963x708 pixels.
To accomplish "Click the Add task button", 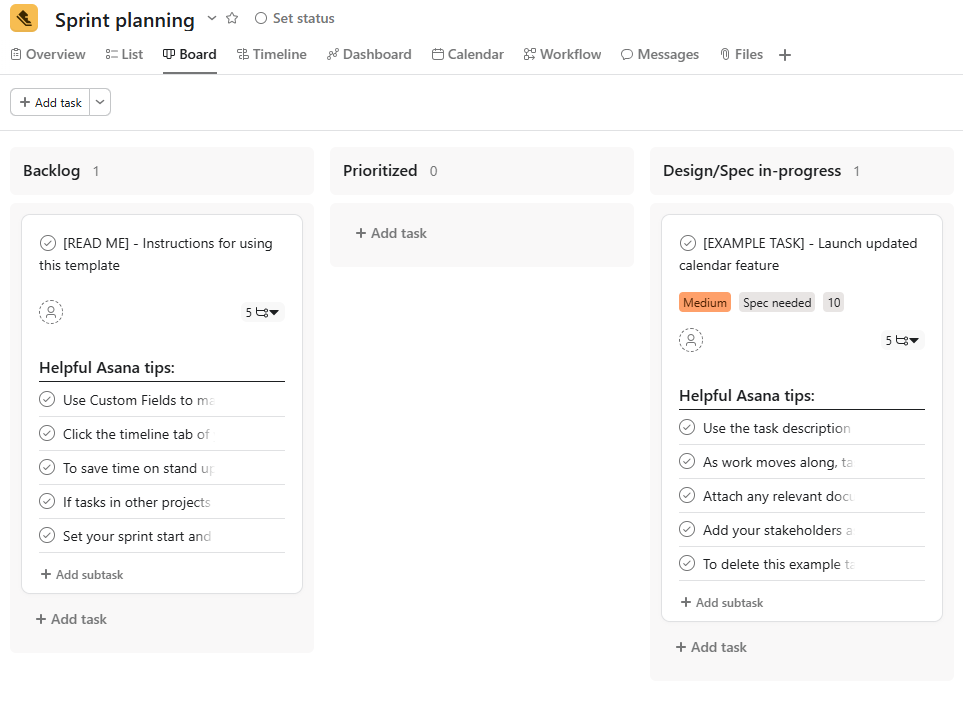I will tap(48, 101).
